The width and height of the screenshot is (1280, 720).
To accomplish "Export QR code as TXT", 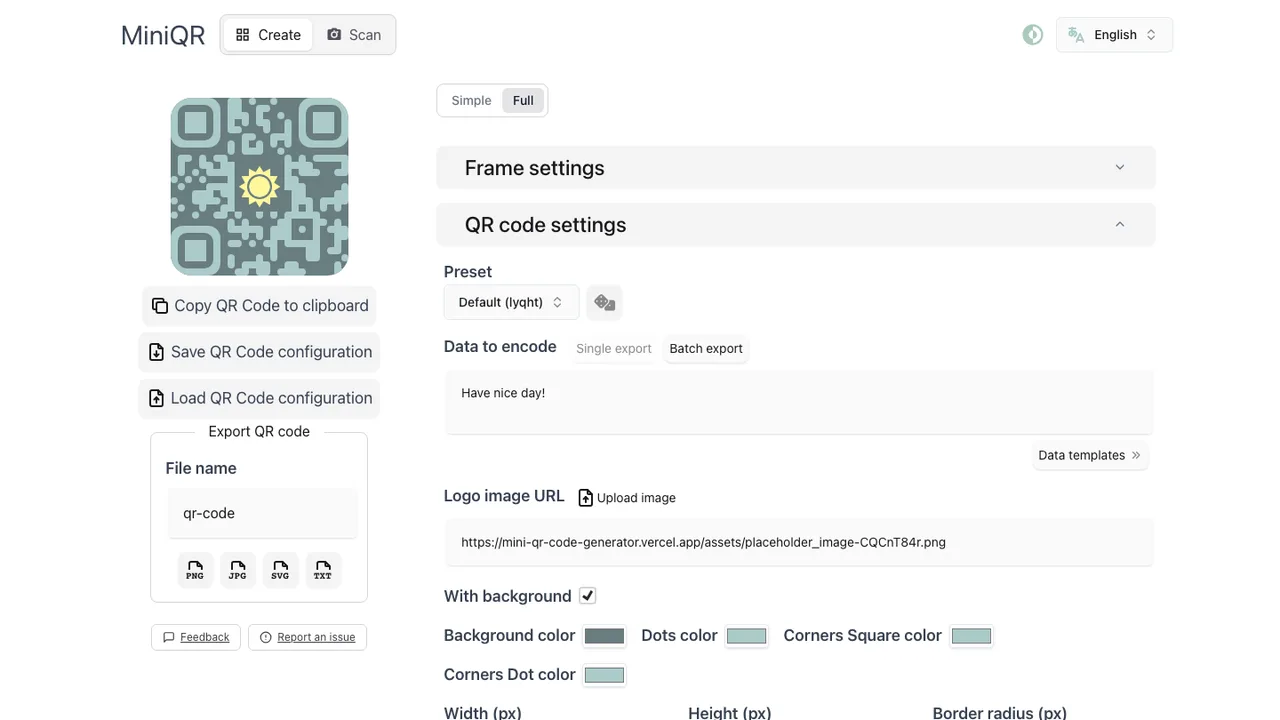I will click(x=323, y=570).
